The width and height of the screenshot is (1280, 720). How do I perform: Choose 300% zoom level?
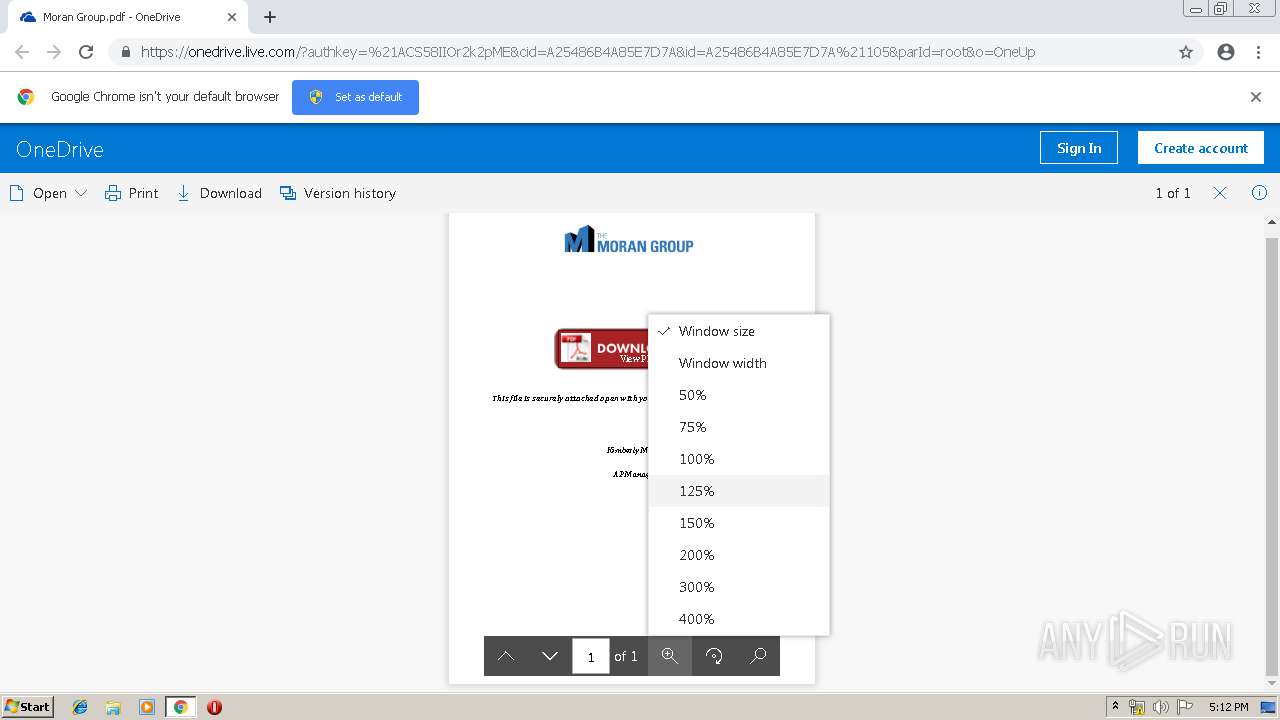(739, 587)
